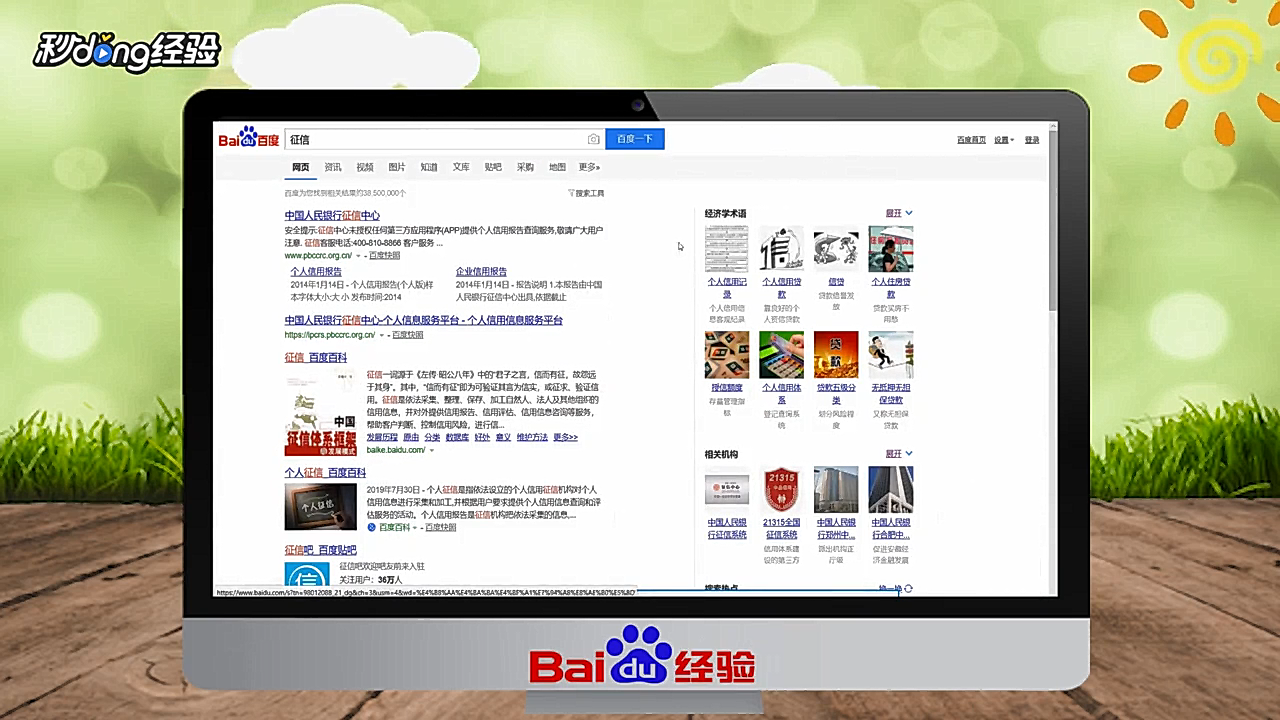Click the 个人信用记录 thumbnail image
The width and height of the screenshot is (1280, 720).
pyautogui.click(x=727, y=249)
